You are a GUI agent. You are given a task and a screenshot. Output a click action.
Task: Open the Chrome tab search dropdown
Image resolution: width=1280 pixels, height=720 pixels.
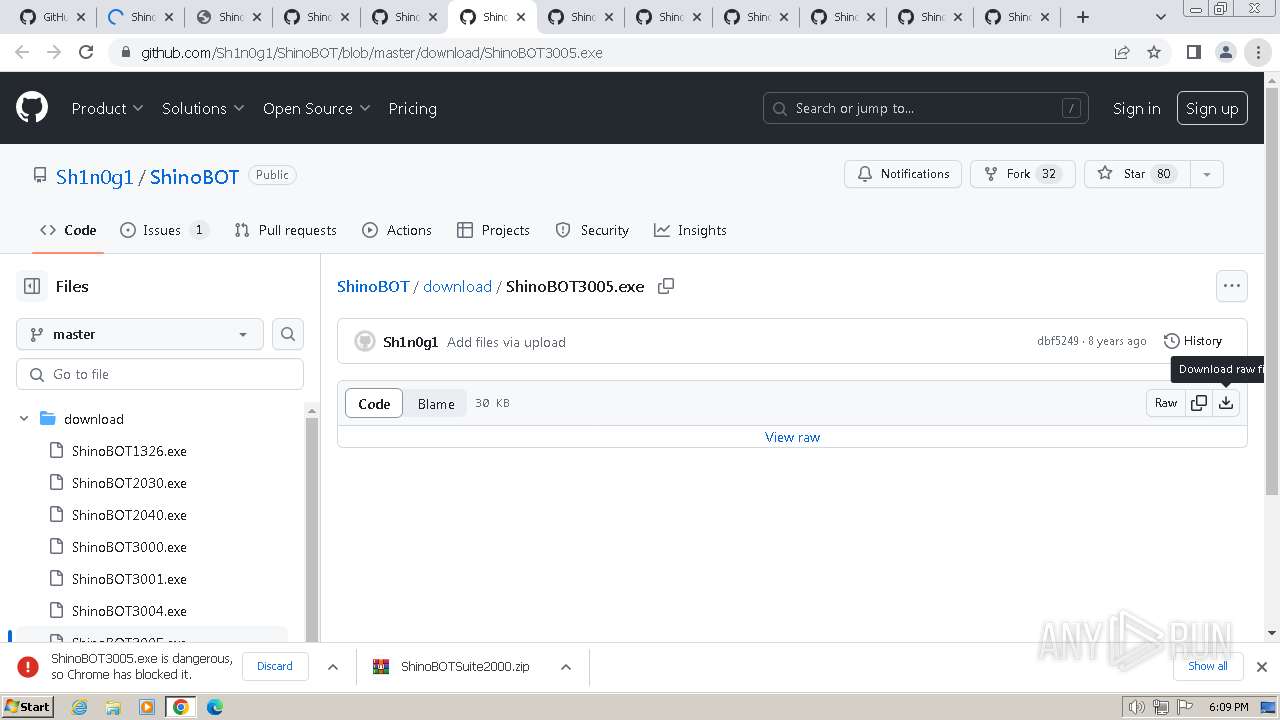[1161, 17]
